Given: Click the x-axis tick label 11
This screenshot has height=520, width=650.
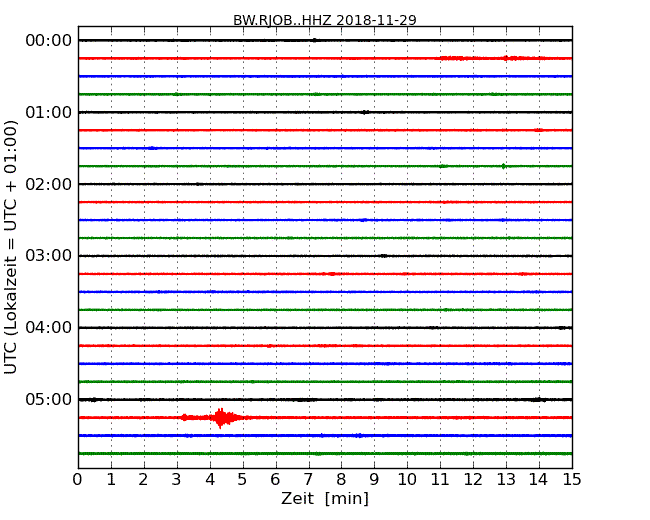Looking at the screenshot, I should [x=440, y=479].
